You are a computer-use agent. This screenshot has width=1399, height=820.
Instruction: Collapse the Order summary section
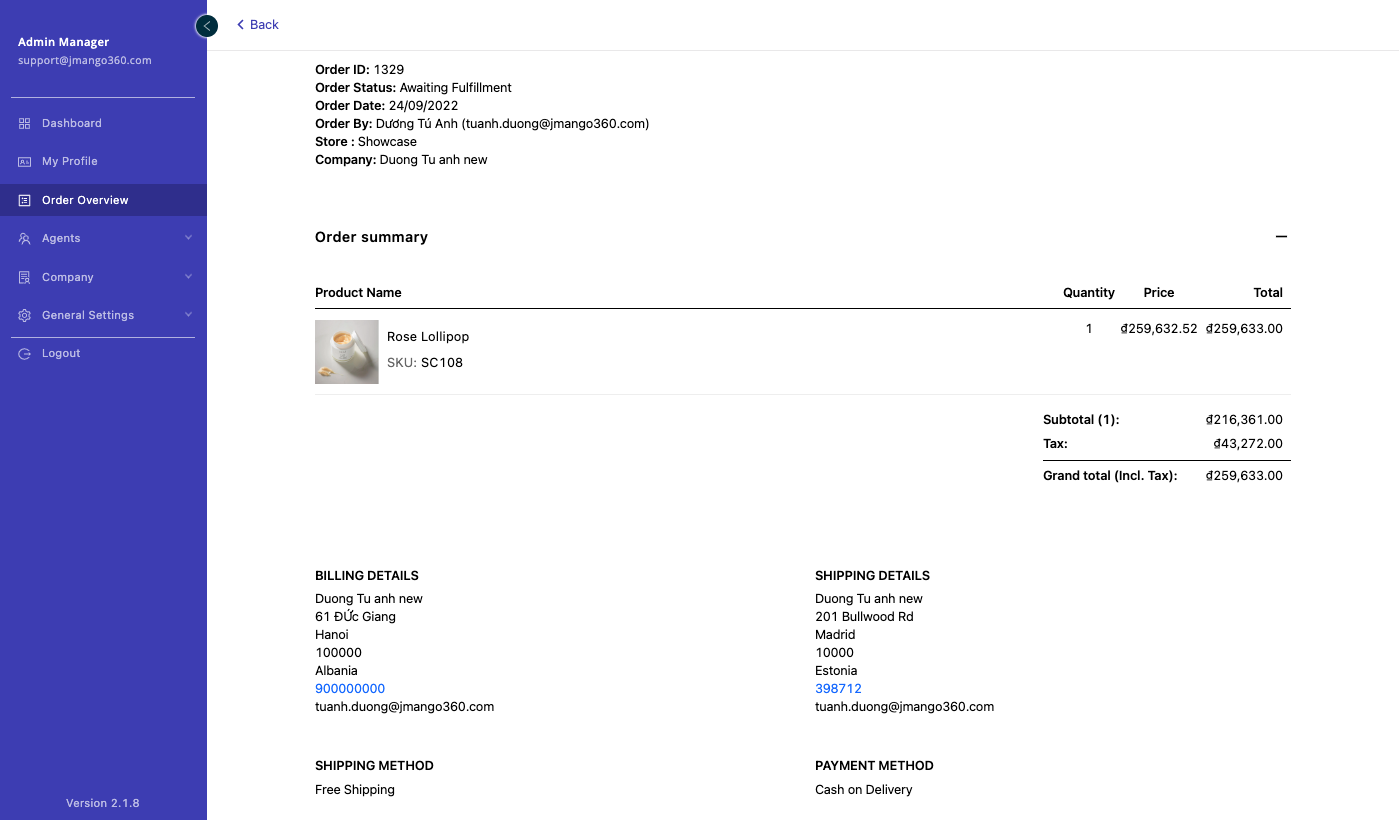coord(1281,237)
